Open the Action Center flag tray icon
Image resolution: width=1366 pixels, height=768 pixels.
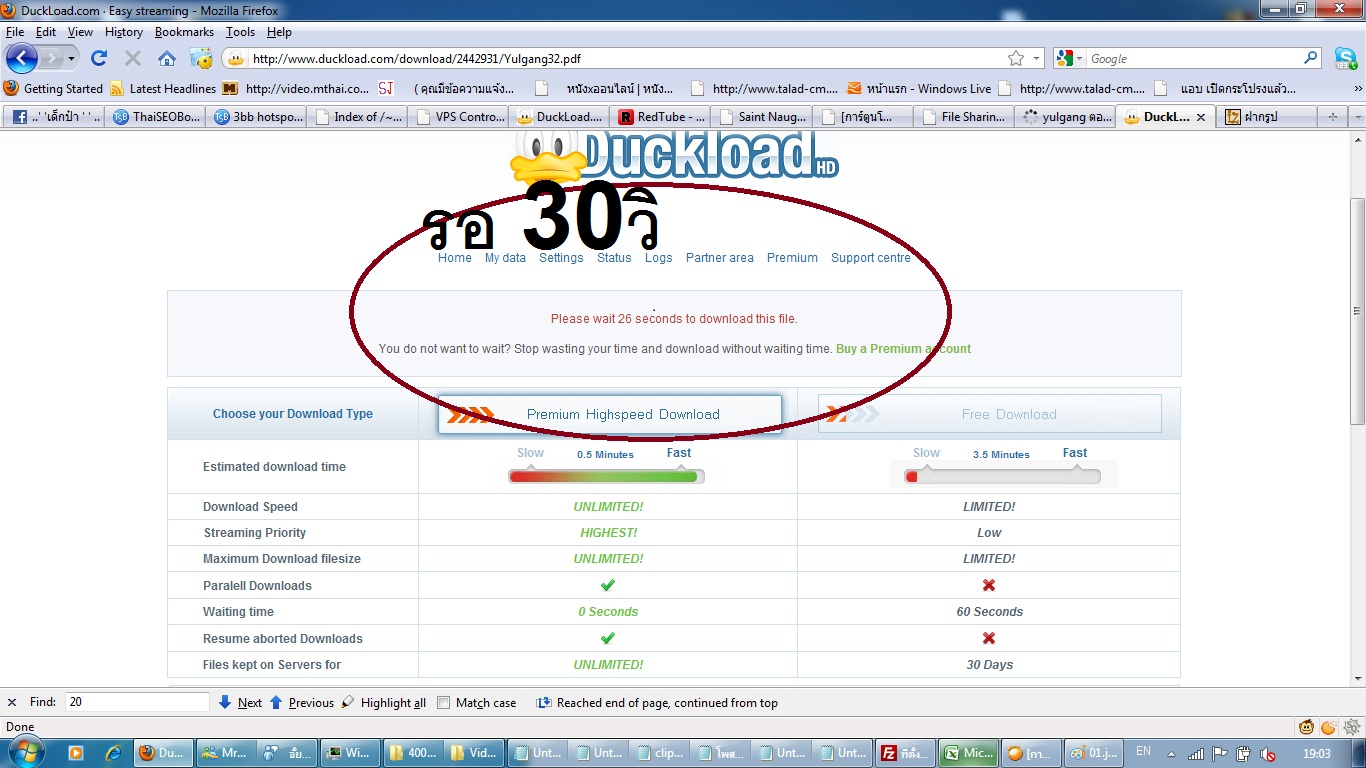pos(1220,754)
